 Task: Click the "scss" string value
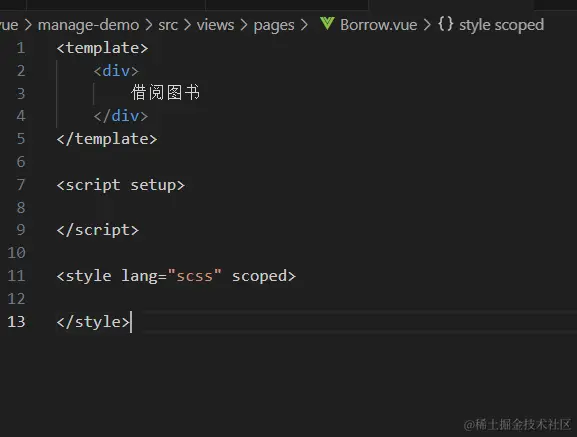(x=195, y=276)
